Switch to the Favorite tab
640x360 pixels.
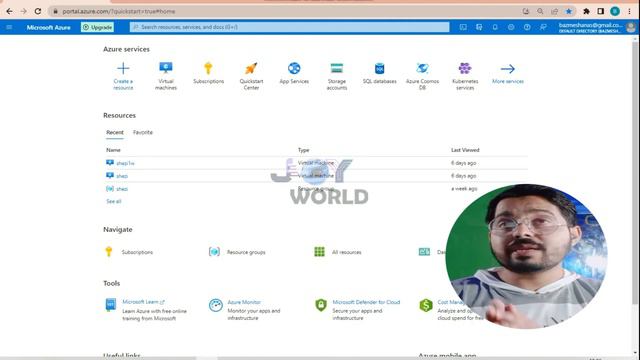143,132
